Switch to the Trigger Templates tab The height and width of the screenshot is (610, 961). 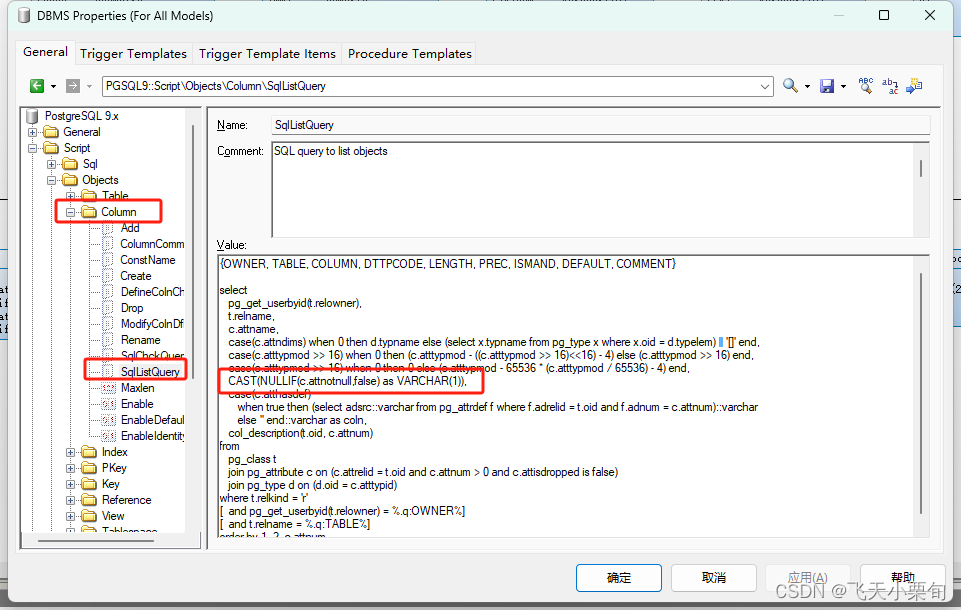(133, 53)
